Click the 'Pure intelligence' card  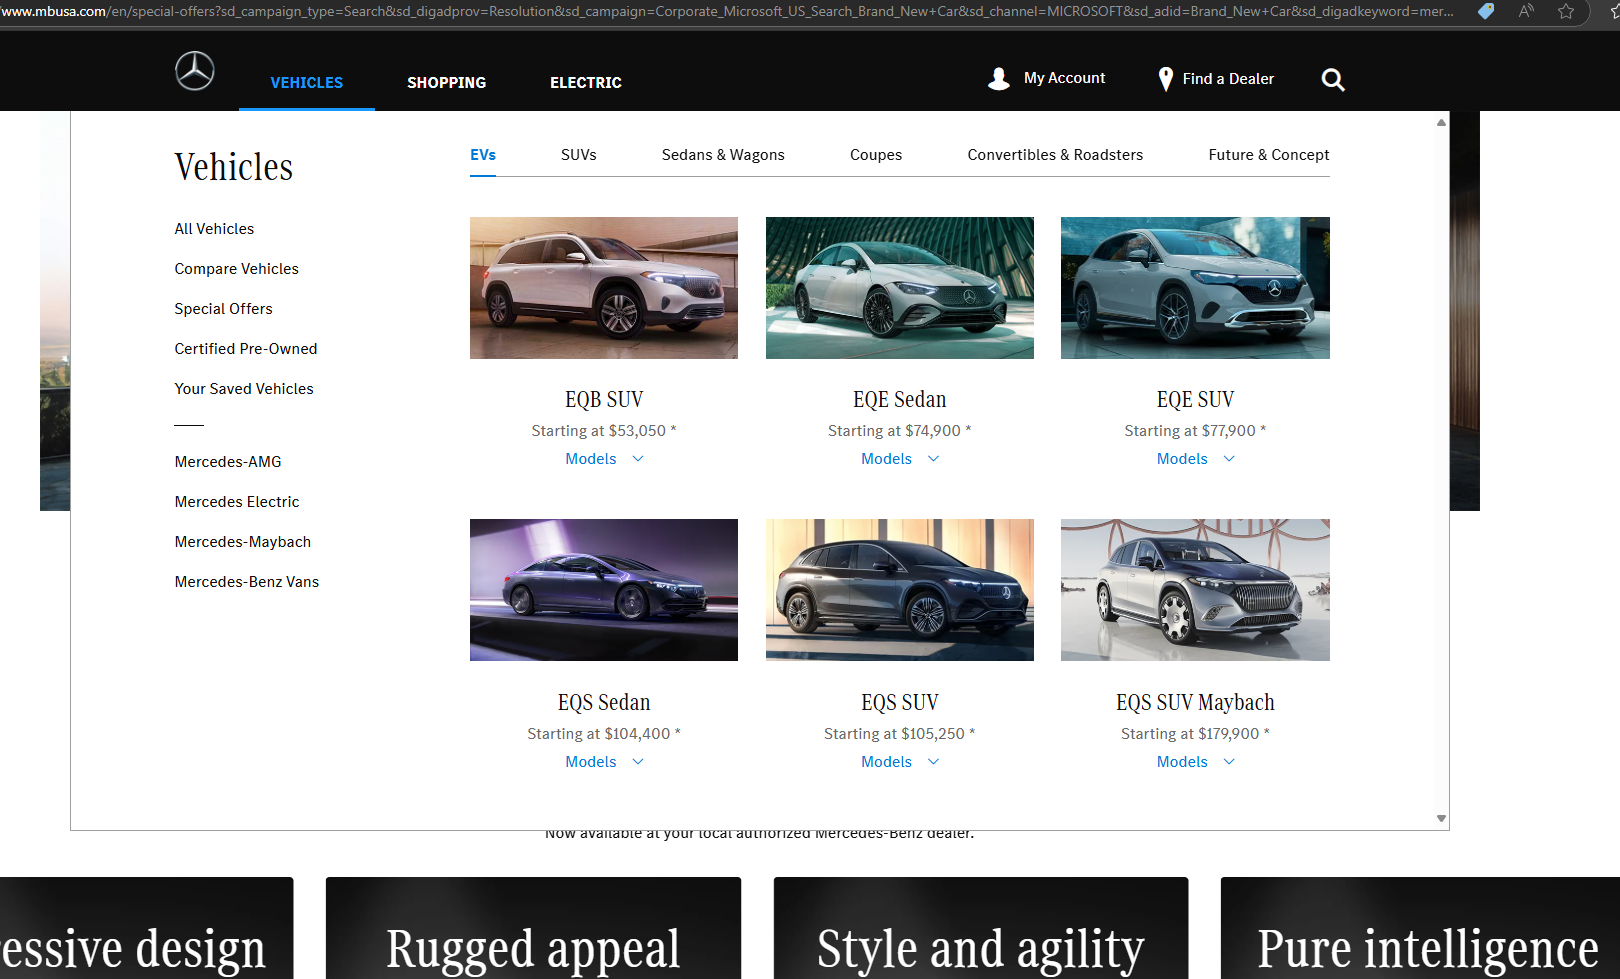point(1420,928)
